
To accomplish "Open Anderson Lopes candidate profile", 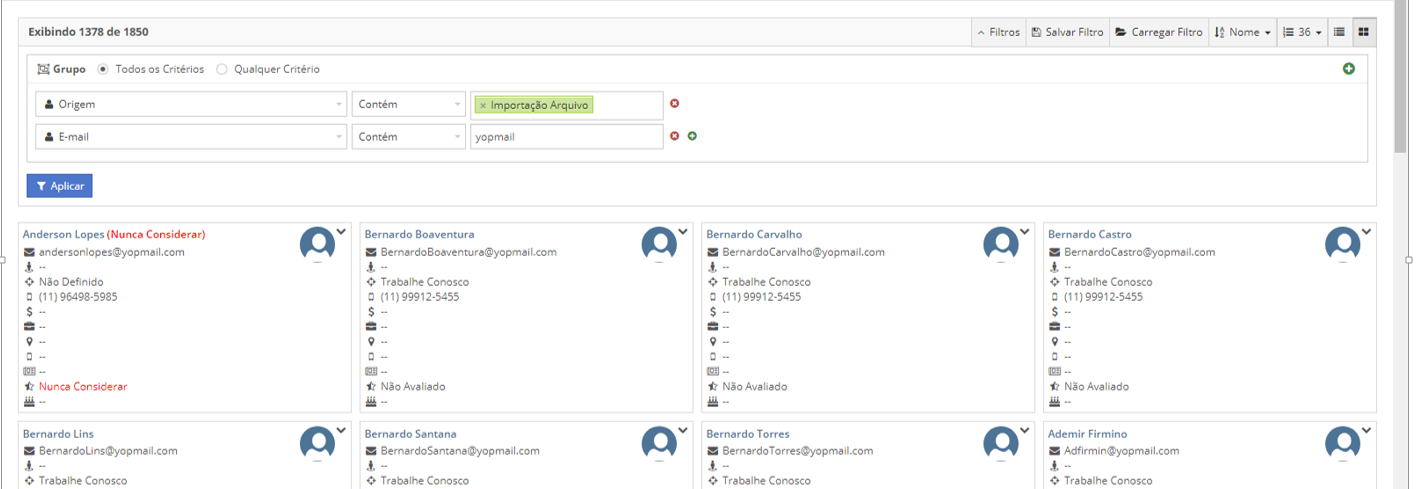I will 63,234.
